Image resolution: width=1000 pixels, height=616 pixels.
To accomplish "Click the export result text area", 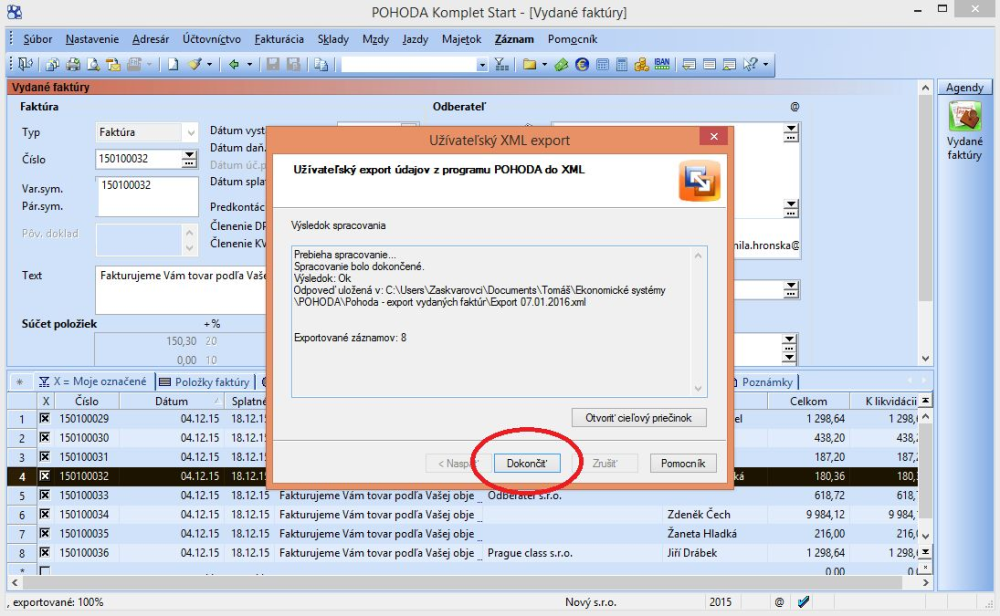I will tap(499, 322).
